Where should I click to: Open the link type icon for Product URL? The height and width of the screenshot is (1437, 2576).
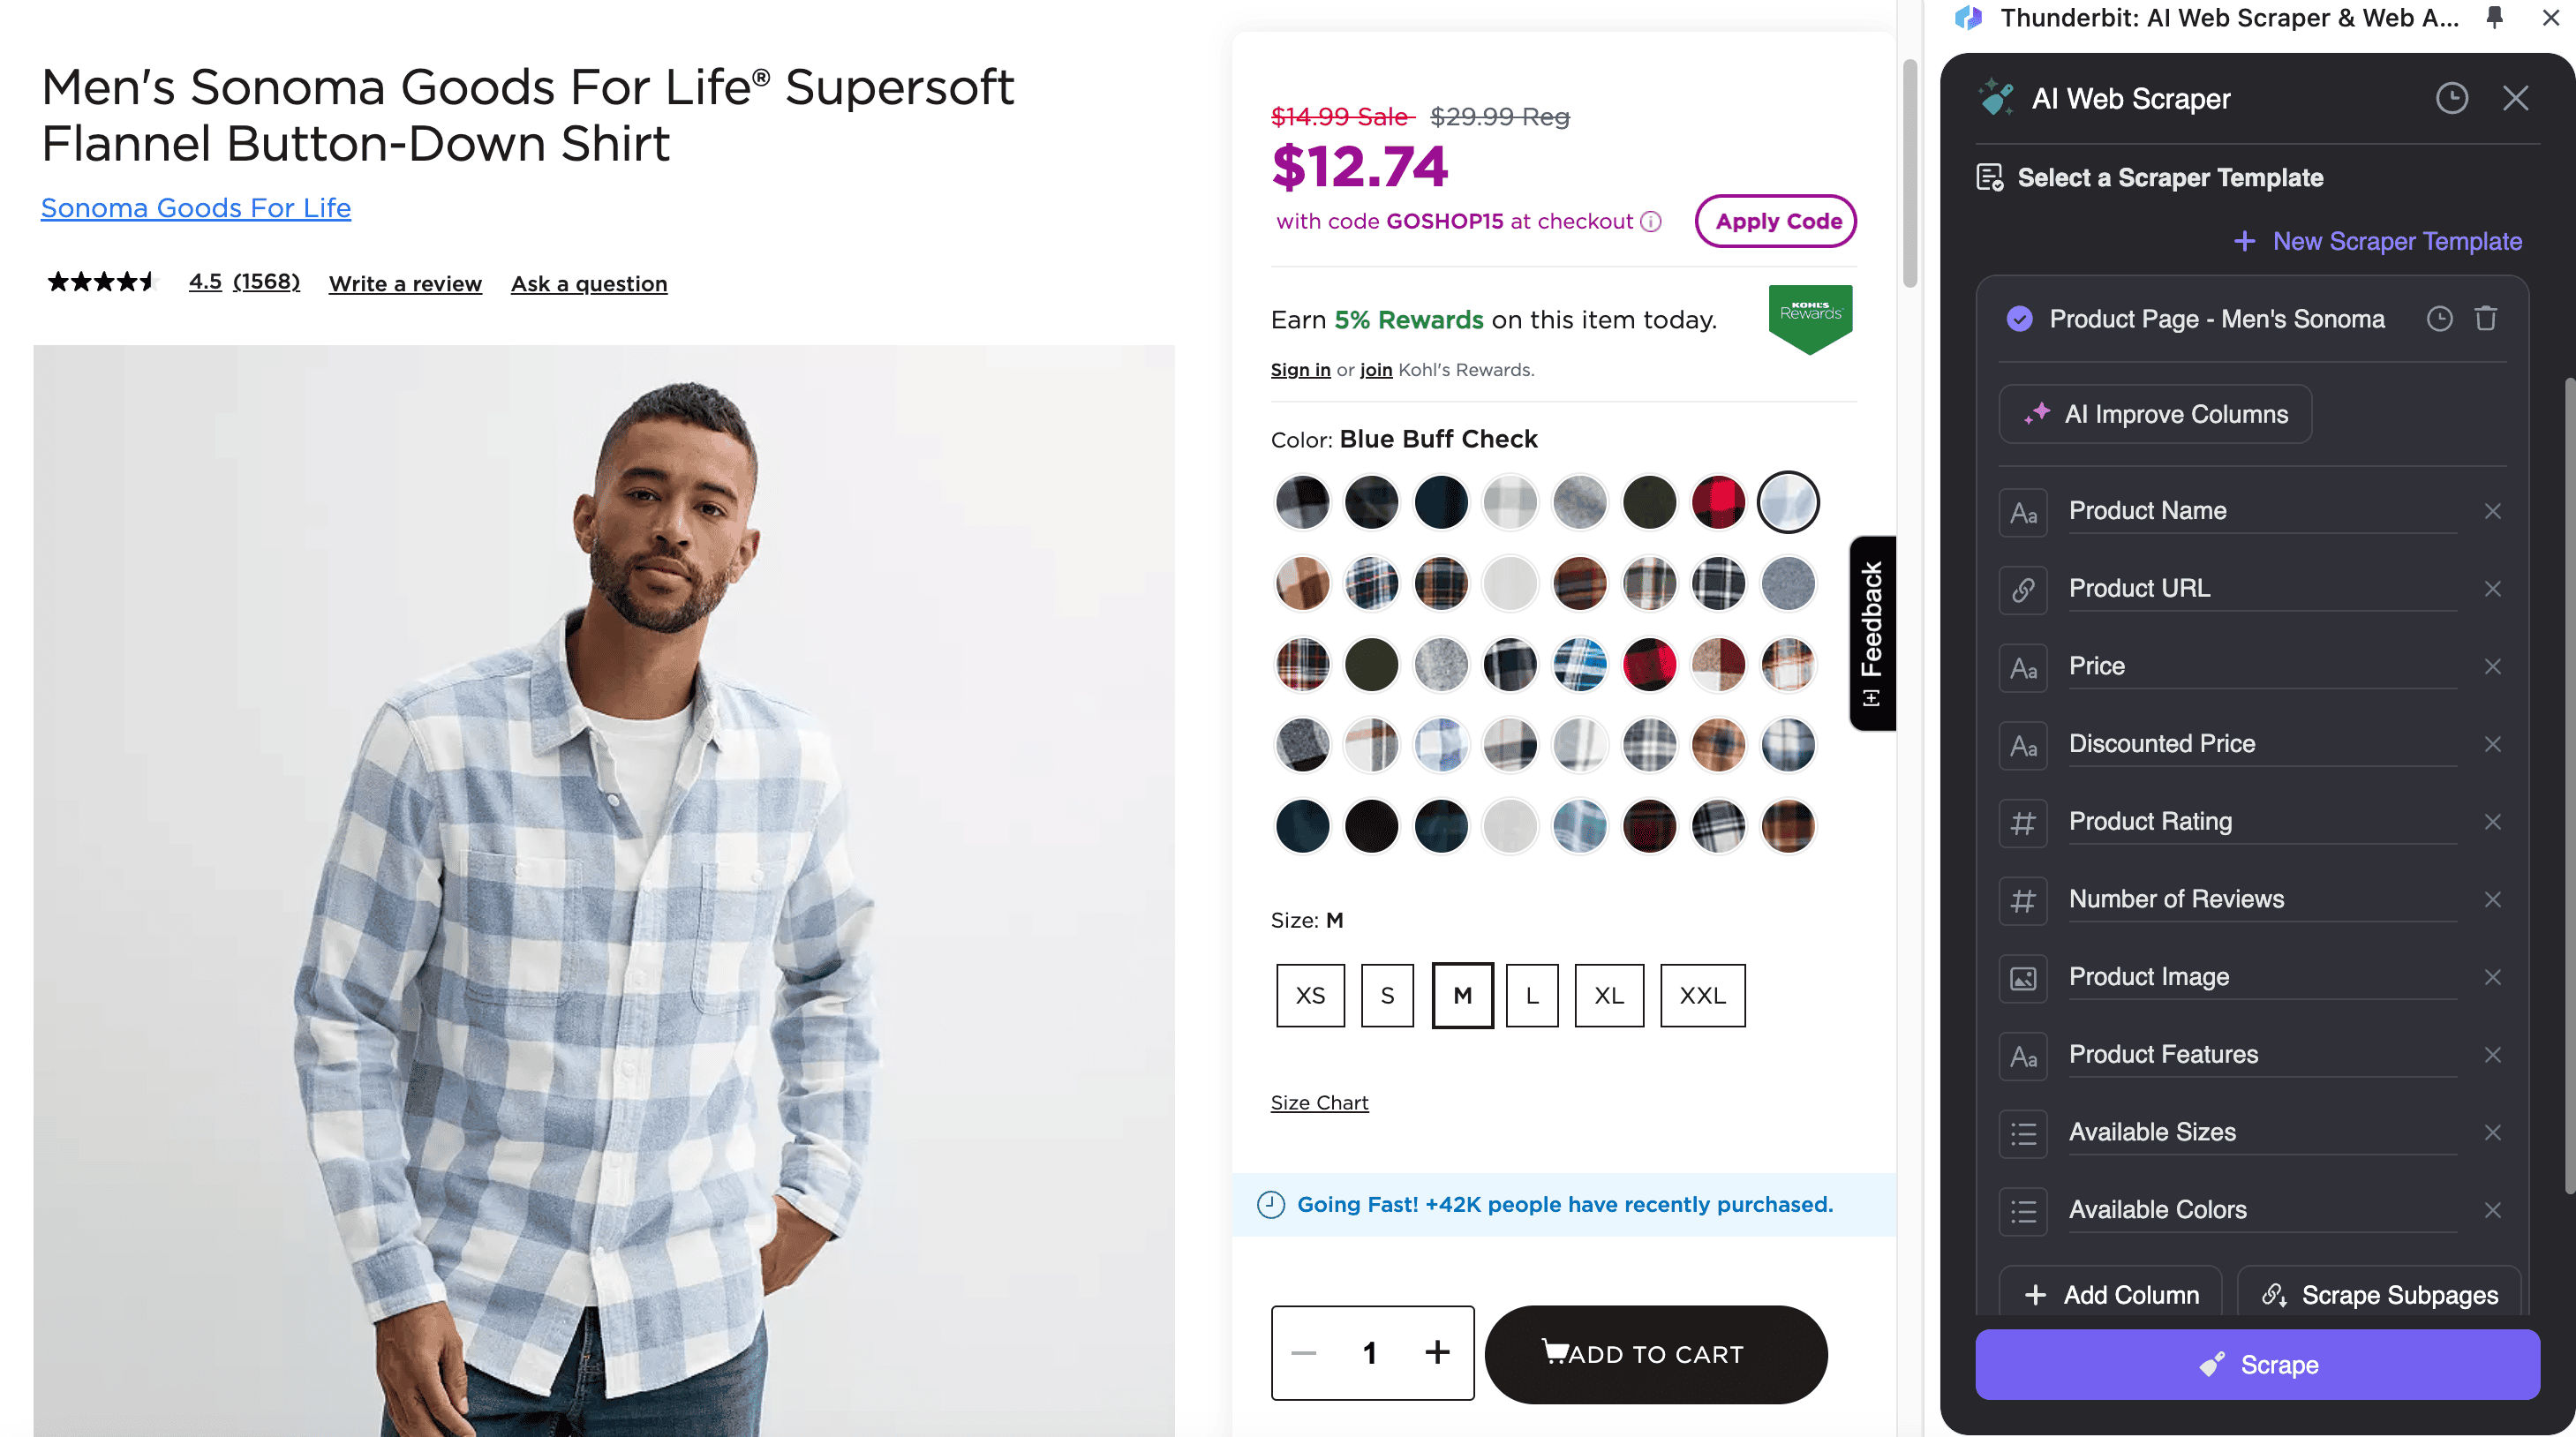click(2023, 589)
